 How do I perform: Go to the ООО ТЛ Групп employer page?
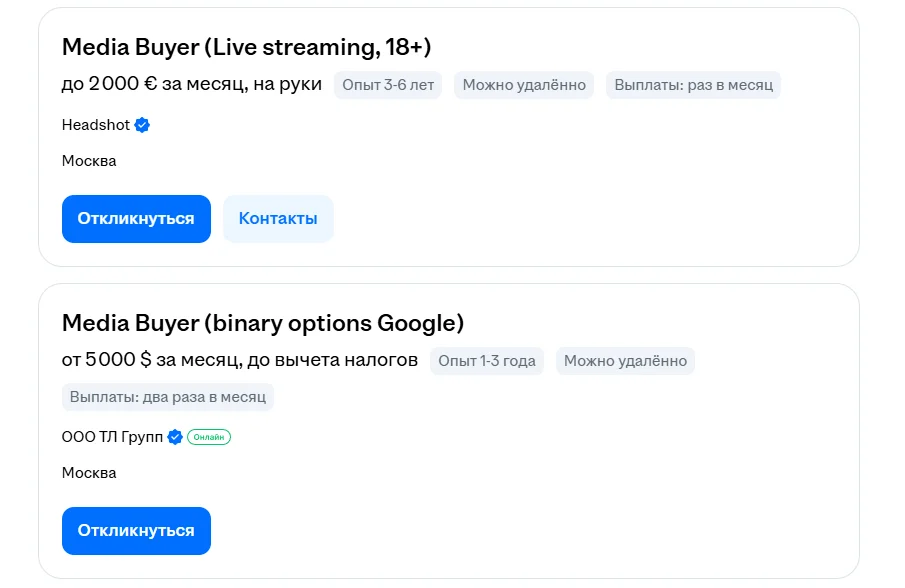click(x=112, y=437)
